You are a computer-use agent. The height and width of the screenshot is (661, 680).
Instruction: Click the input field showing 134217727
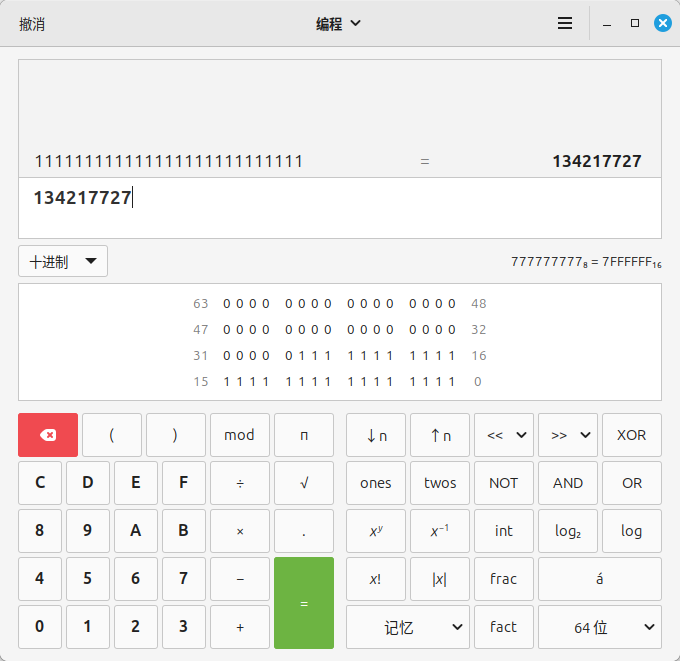[340, 208]
